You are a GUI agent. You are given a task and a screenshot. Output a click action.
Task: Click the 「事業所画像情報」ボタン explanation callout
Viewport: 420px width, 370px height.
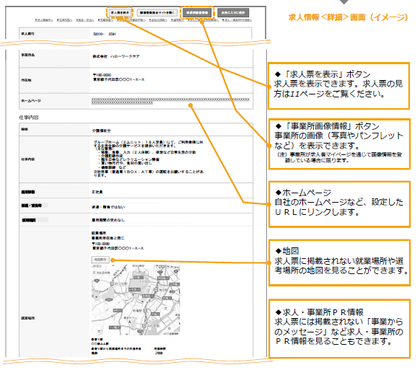[x=339, y=144]
